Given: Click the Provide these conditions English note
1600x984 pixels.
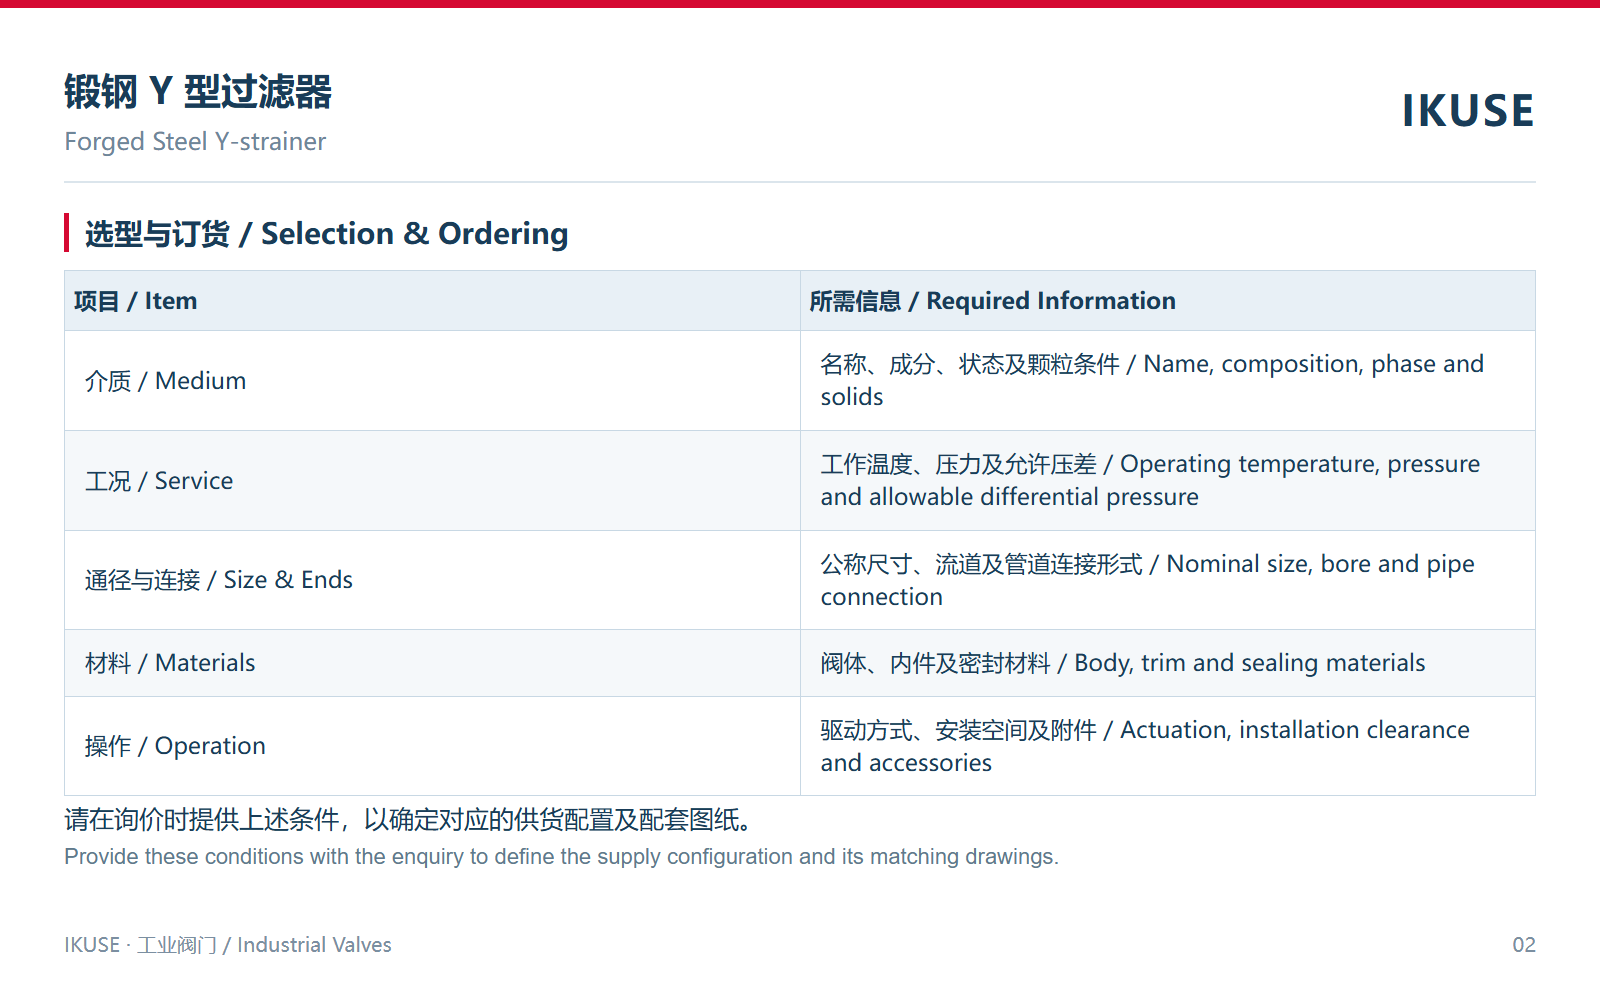Looking at the screenshot, I should [561, 857].
